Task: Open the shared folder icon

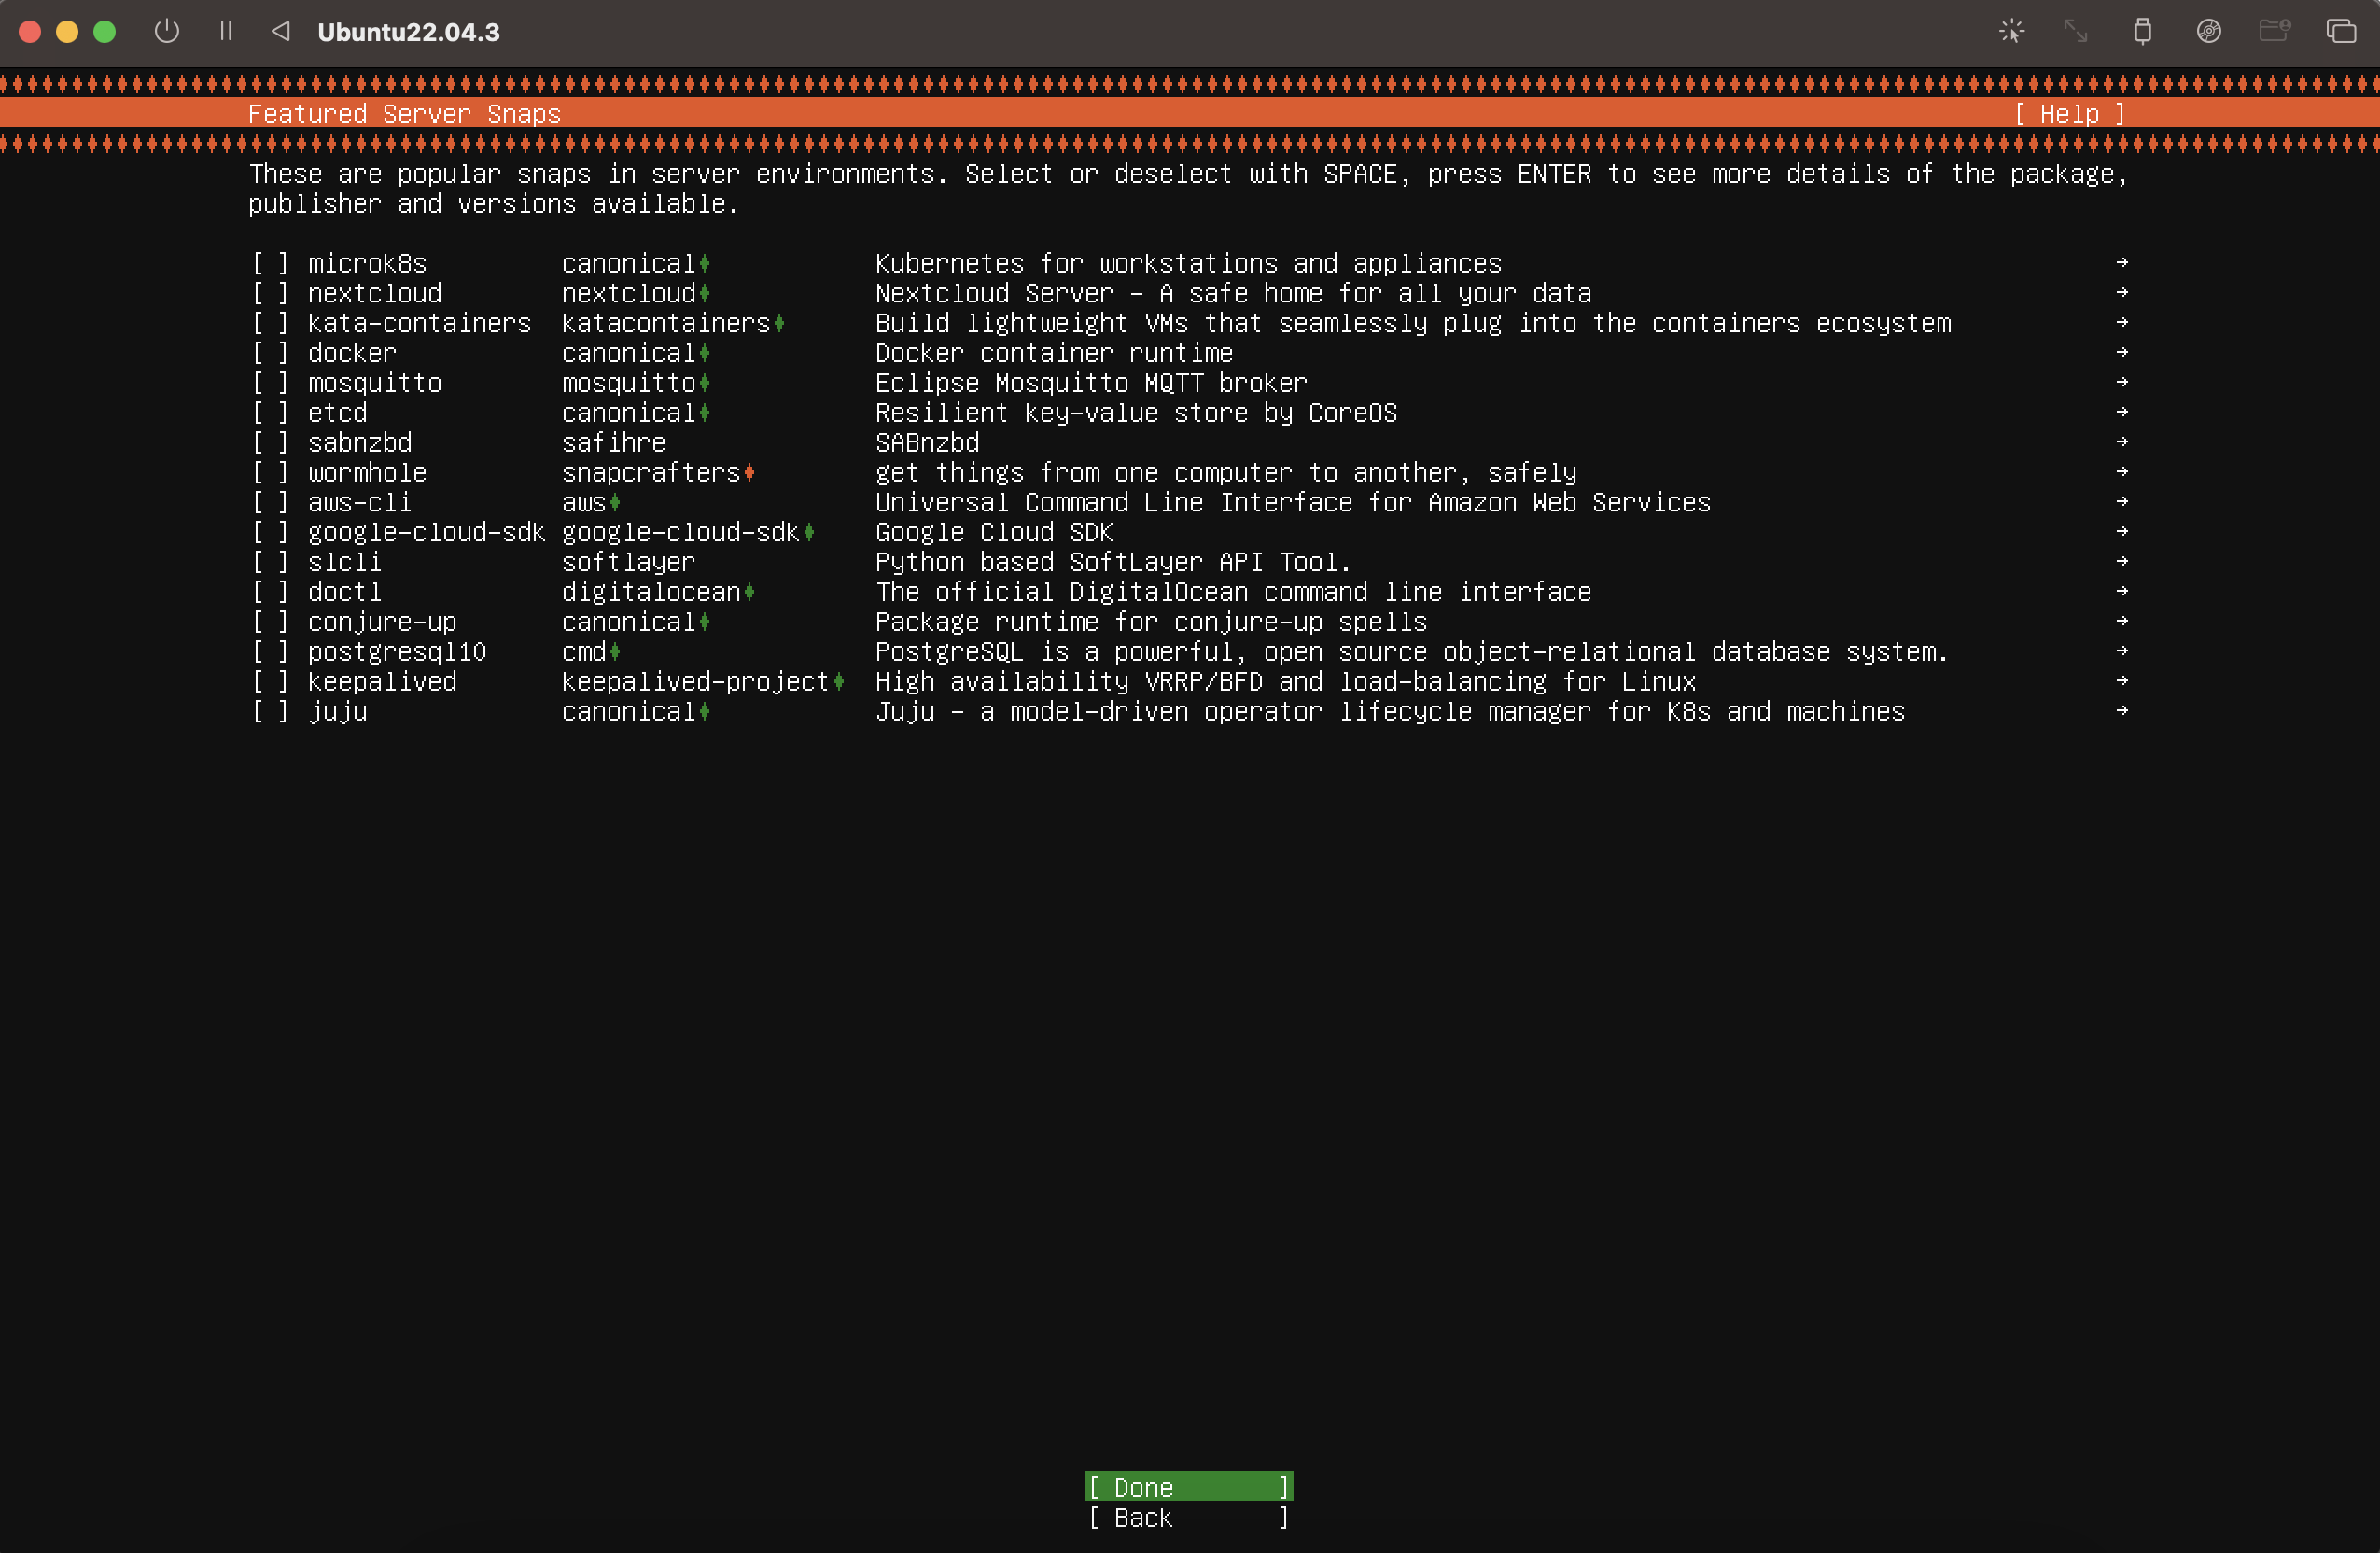Action: [2274, 31]
